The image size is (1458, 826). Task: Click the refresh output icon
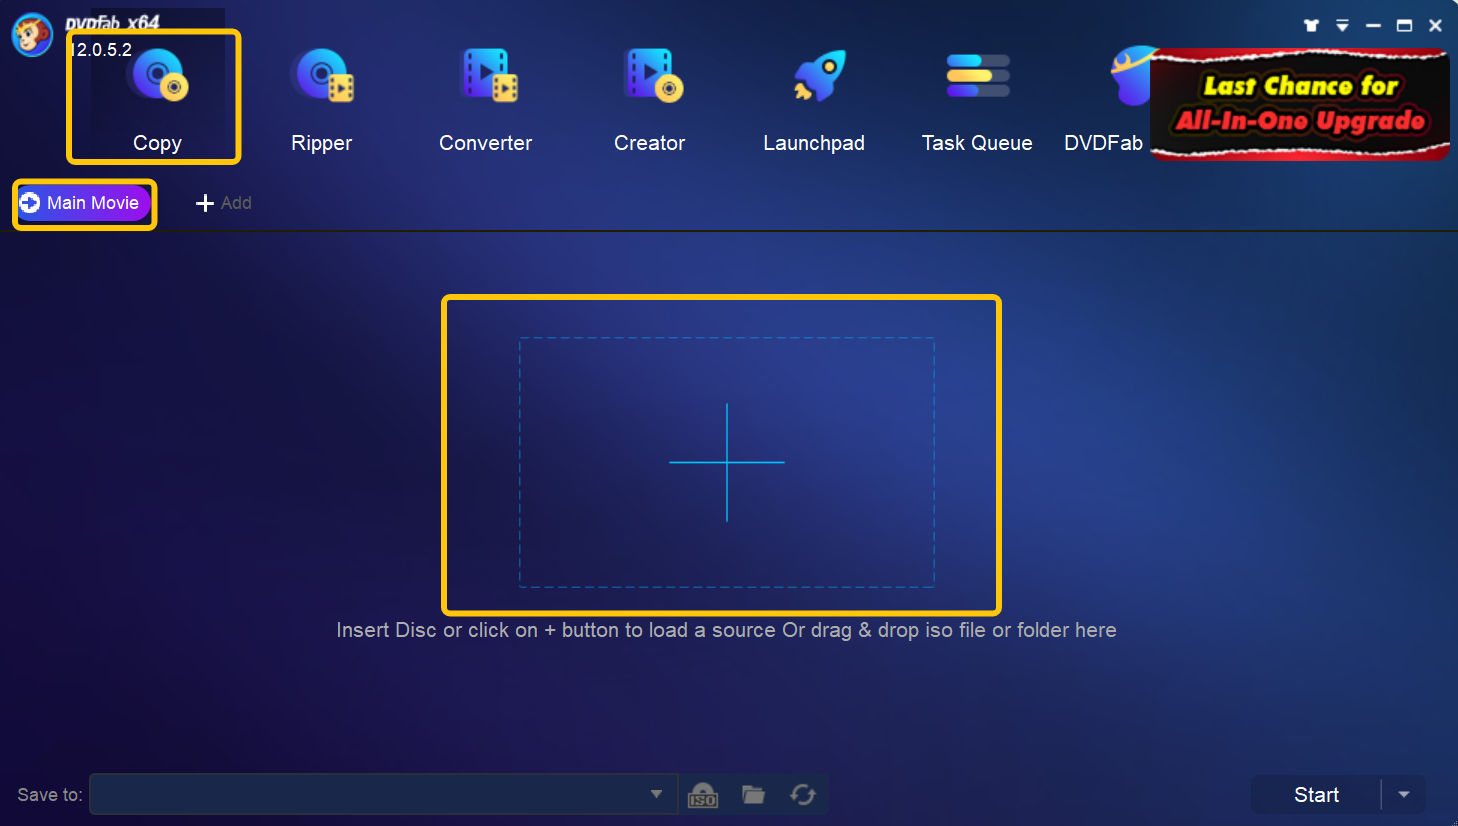click(x=803, y=794)
